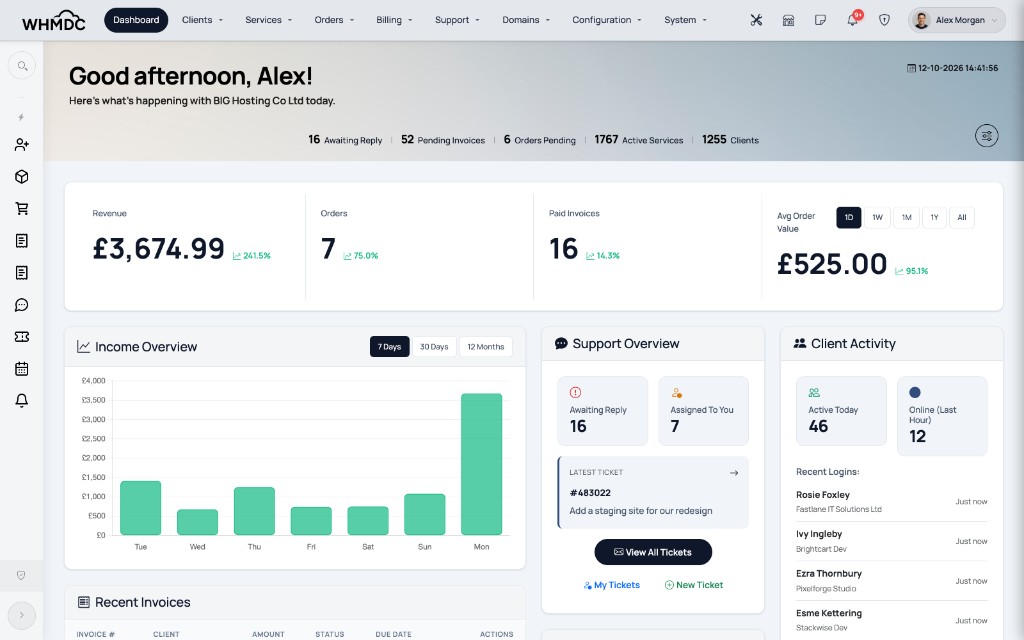
Task: Select the 1Y average order range
Action: click(935, 217)
